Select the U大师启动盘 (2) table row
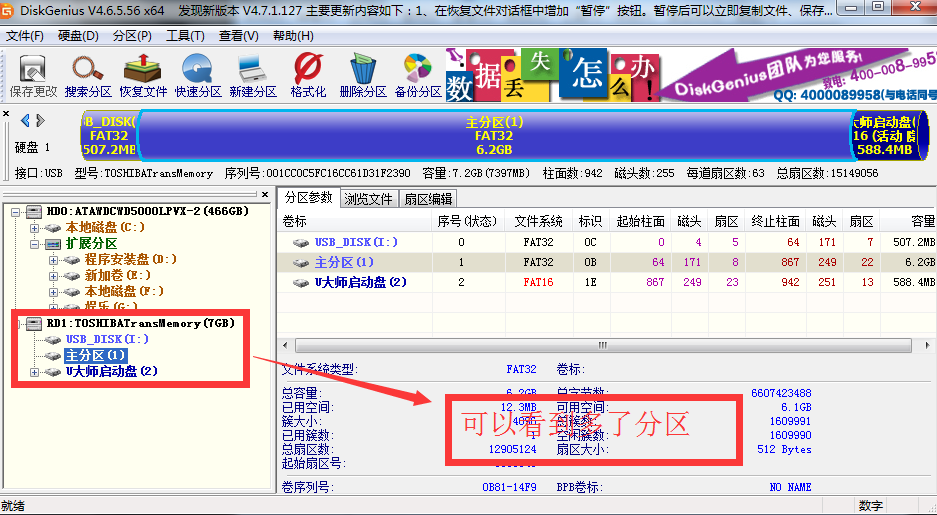This screenshot has height=515, width=937. click(x=607, y=282)
